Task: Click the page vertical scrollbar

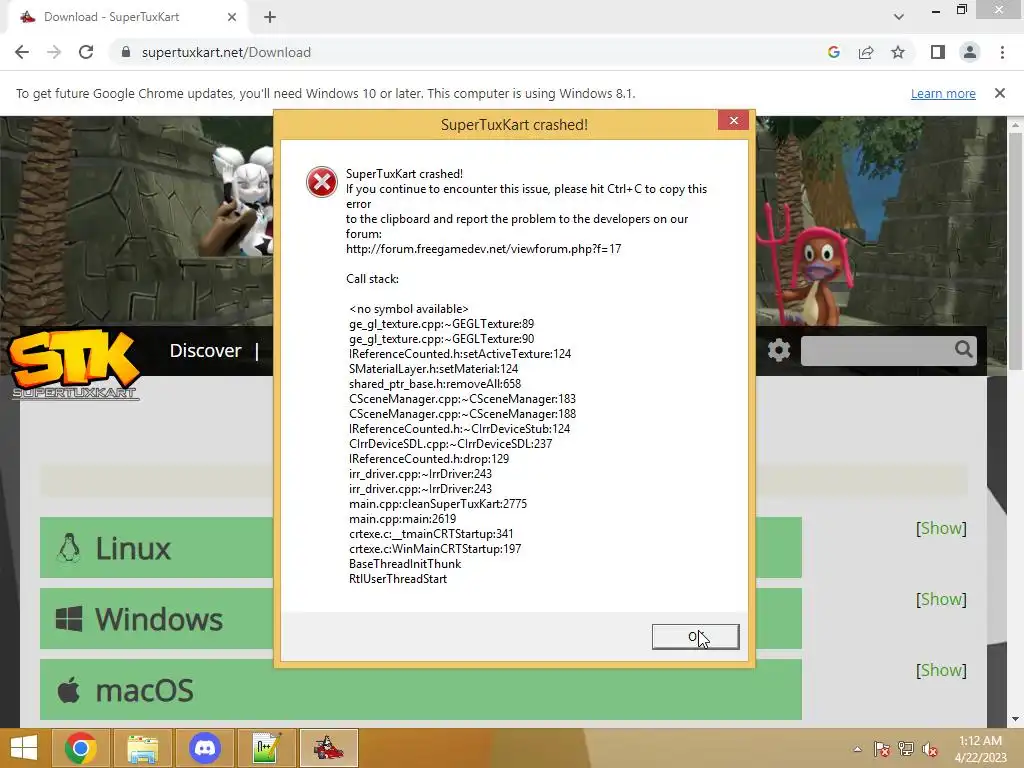Action: [1015, 251]
